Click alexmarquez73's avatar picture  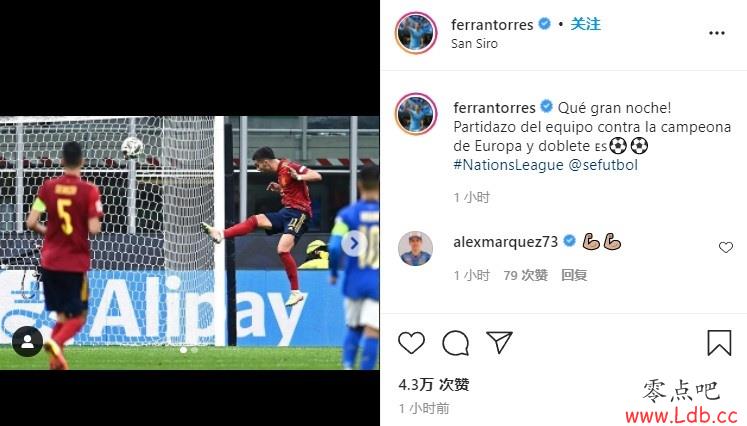coord(415,248)
